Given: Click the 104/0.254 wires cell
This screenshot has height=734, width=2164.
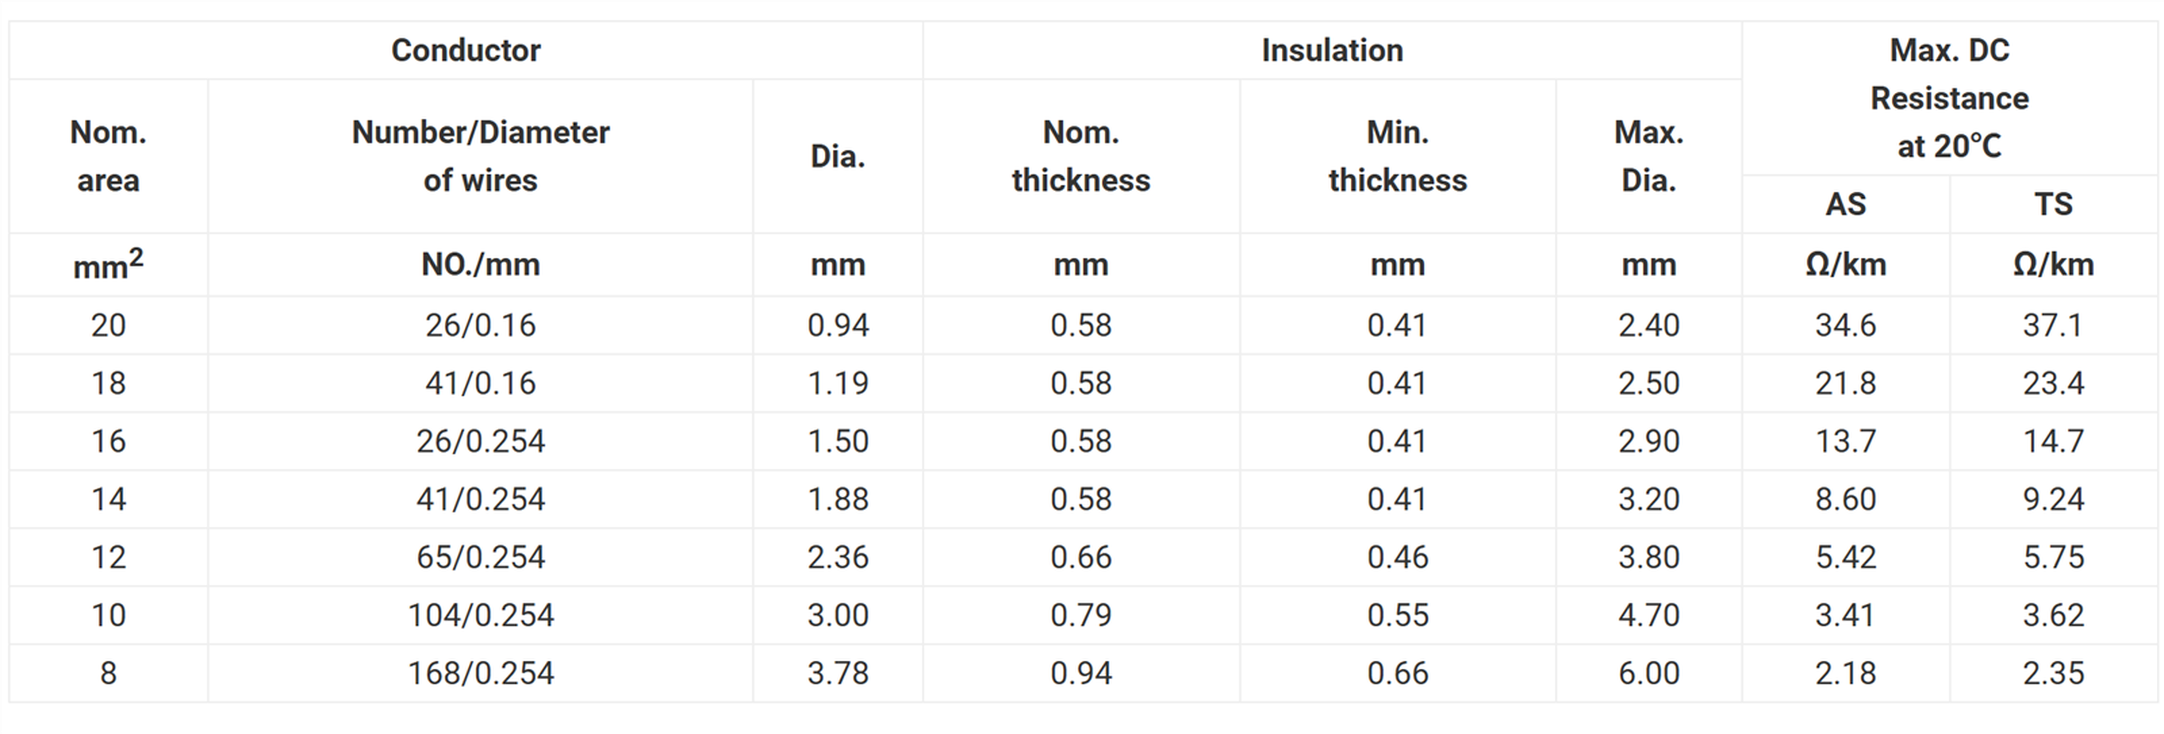Looking at the screenshot, I should click(480, 615).
